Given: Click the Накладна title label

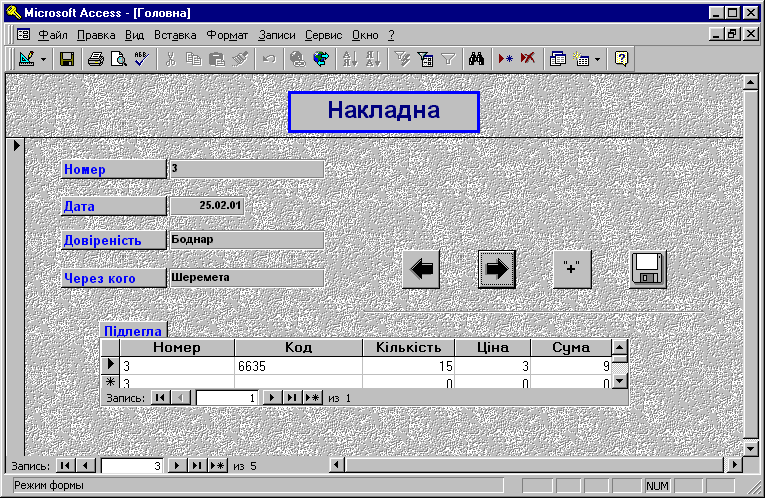Looking at the screenshot, I should [384, 112].
